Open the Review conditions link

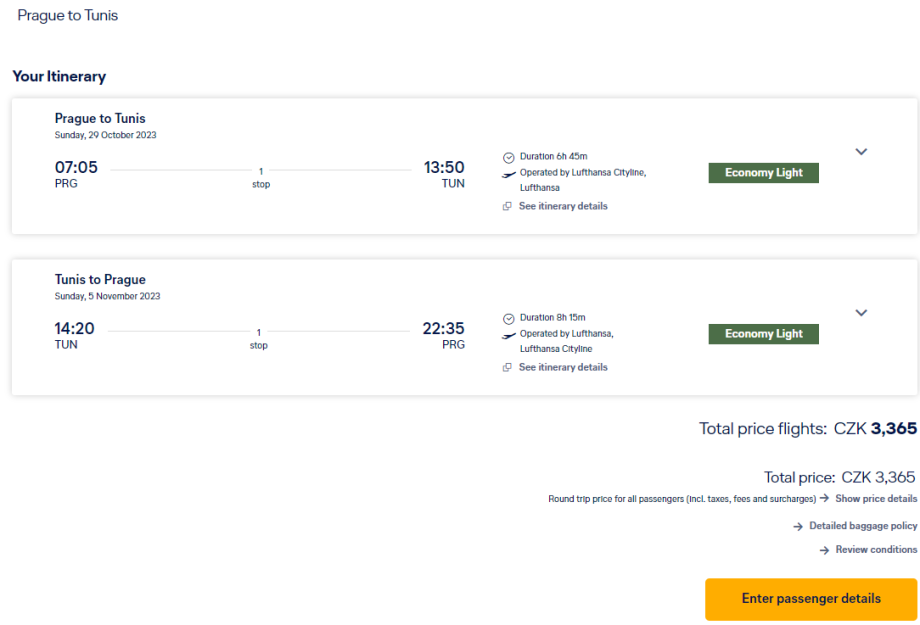(x=876, y=550)
